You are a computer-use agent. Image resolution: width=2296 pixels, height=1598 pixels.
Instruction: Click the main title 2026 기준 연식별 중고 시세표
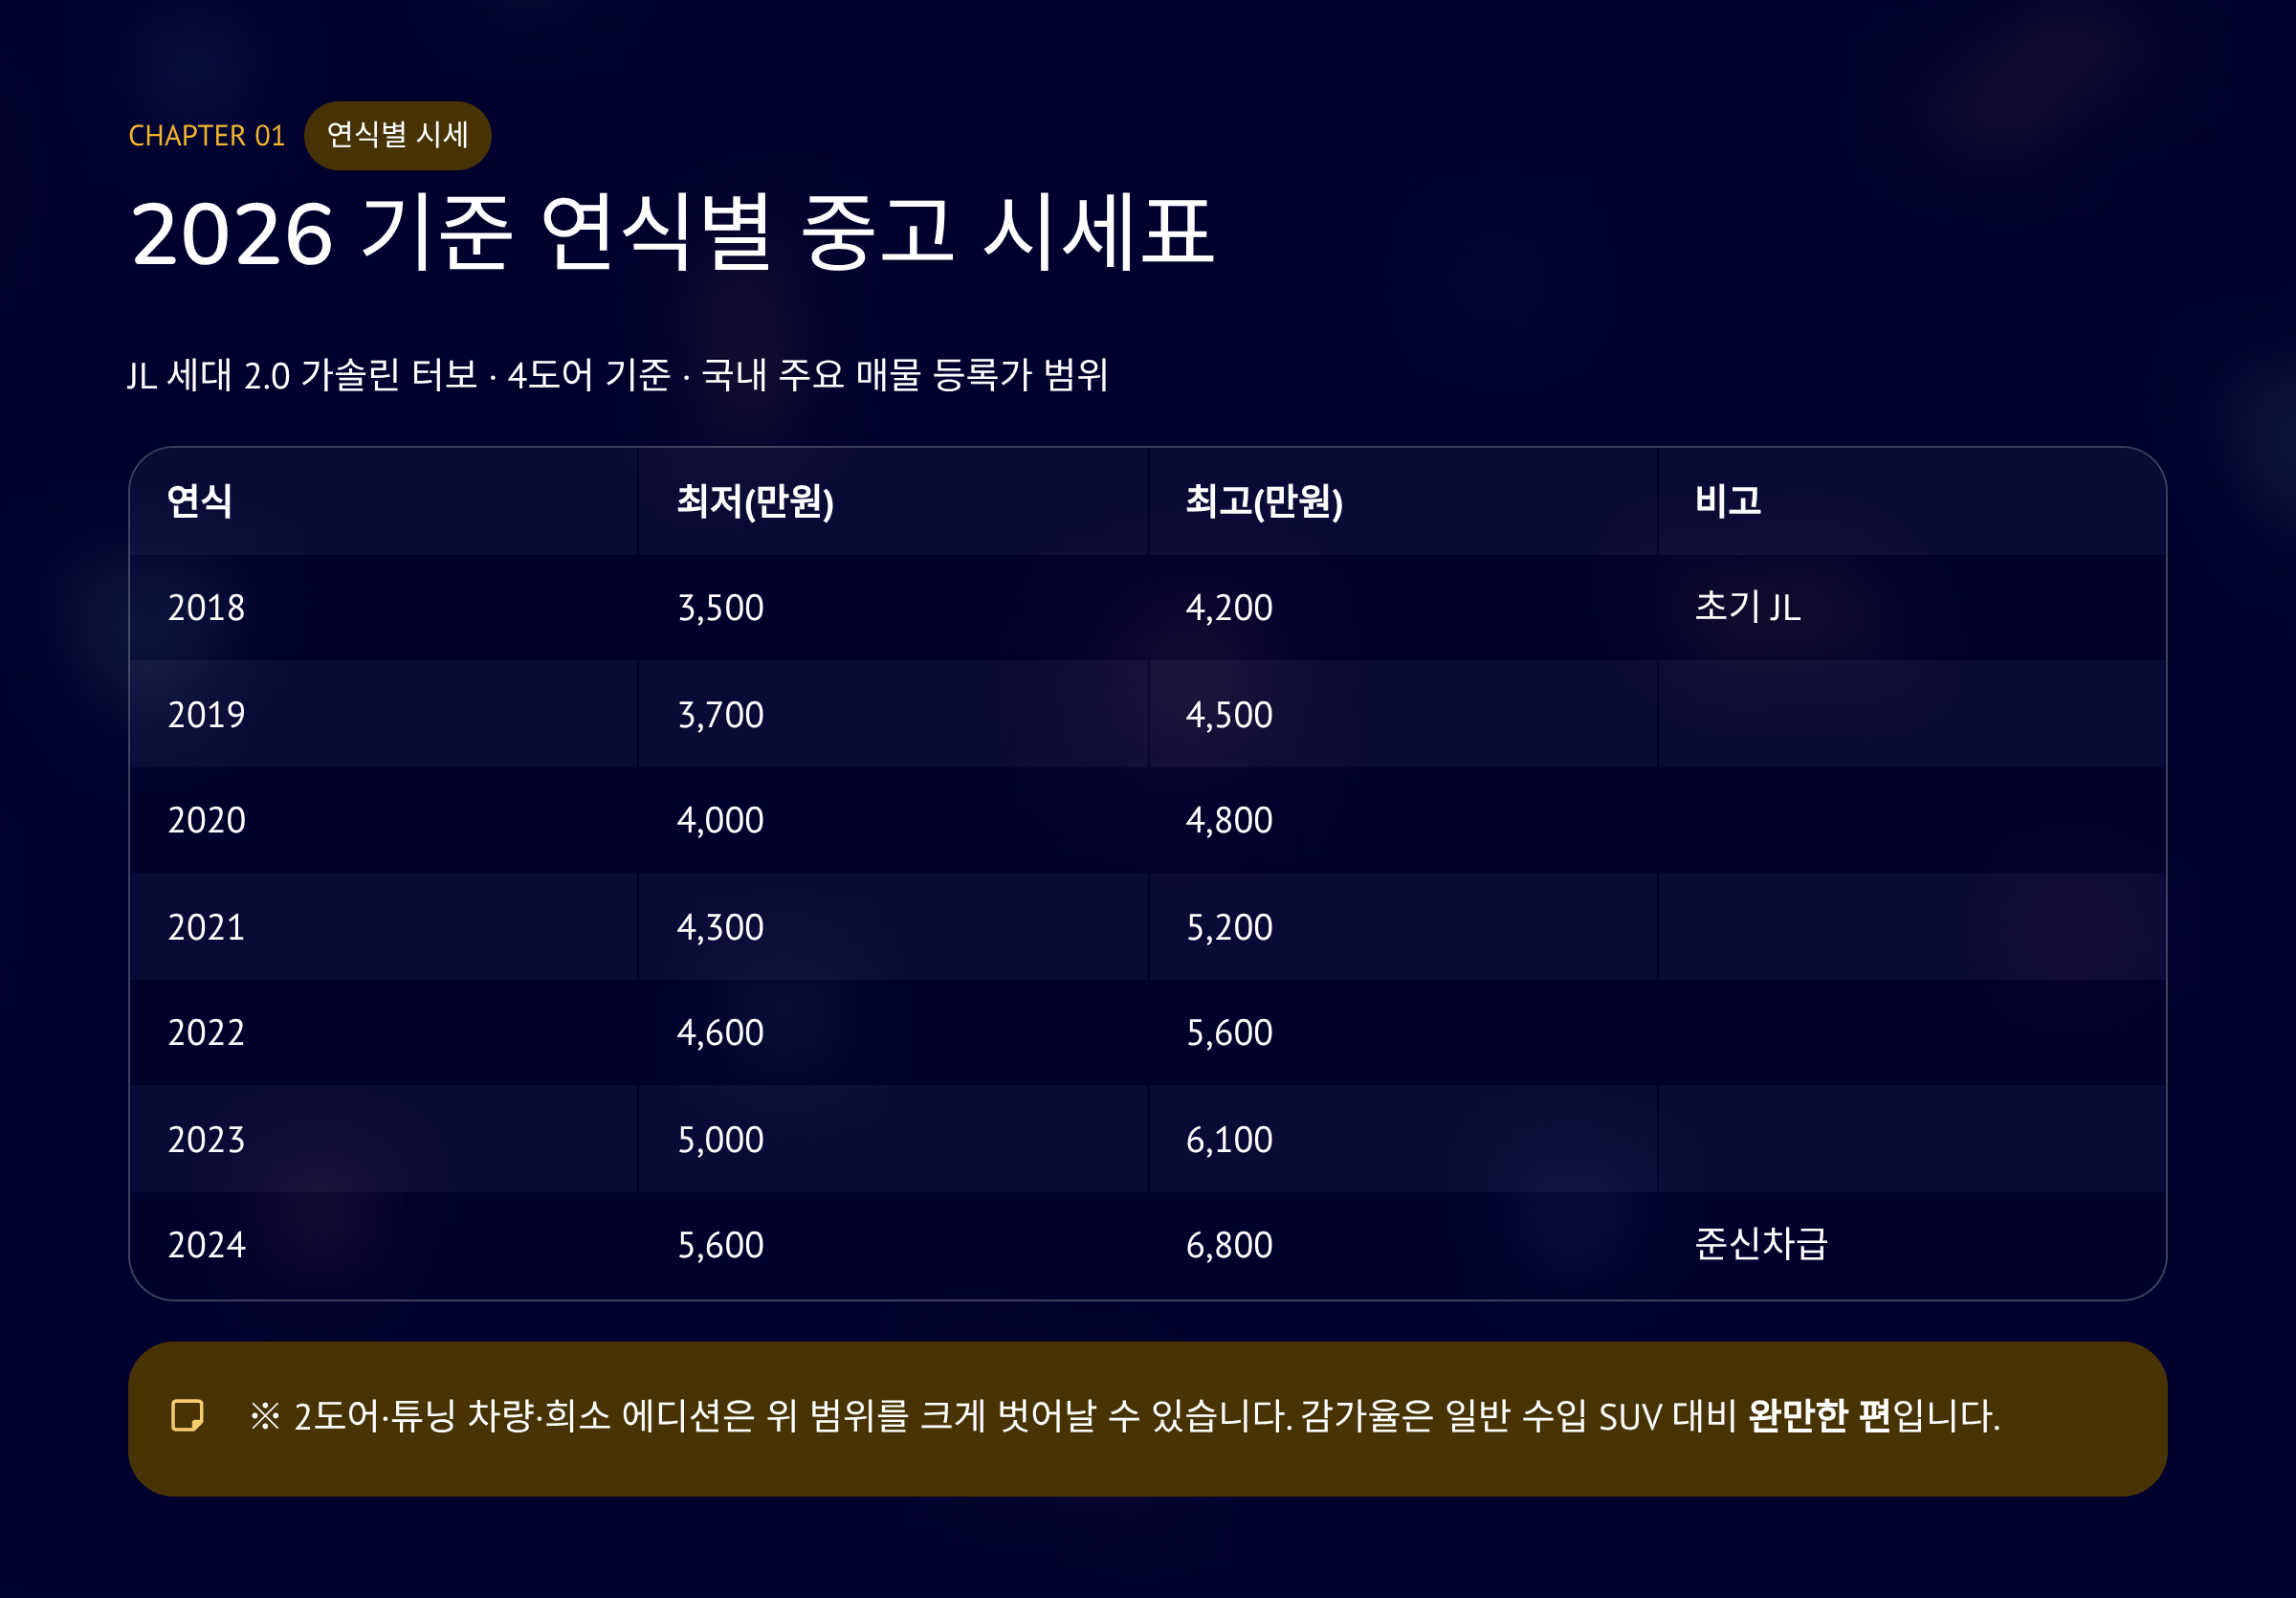672,232
